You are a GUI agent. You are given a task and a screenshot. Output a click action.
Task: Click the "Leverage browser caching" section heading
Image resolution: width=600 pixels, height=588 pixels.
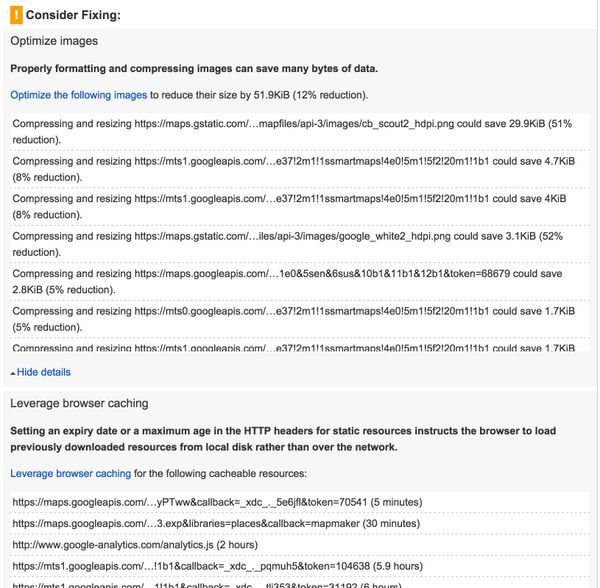click(79, 403)
